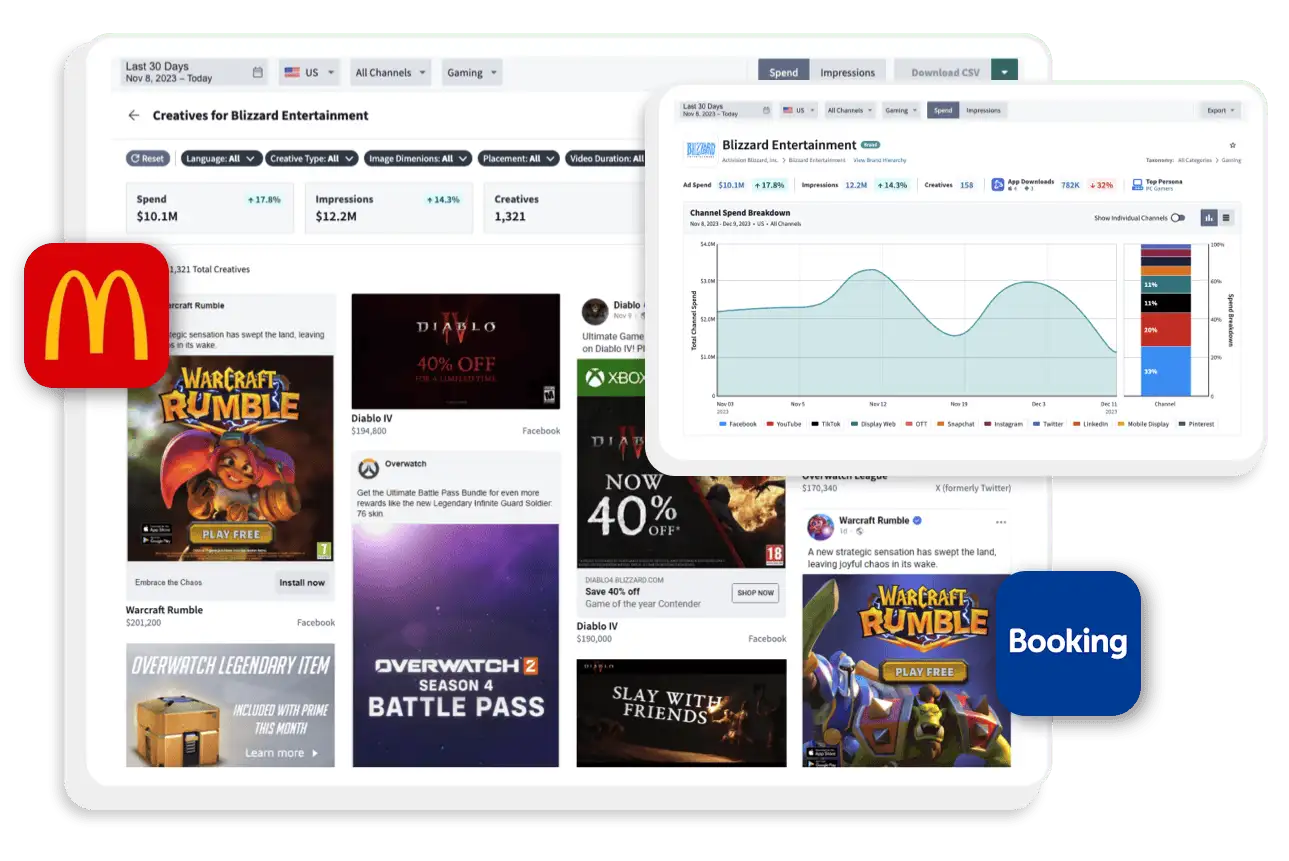This screenshot has height=861, width=1289.
Task: Open the Gaming dropdown in the brand window
Action: [899, 110]
